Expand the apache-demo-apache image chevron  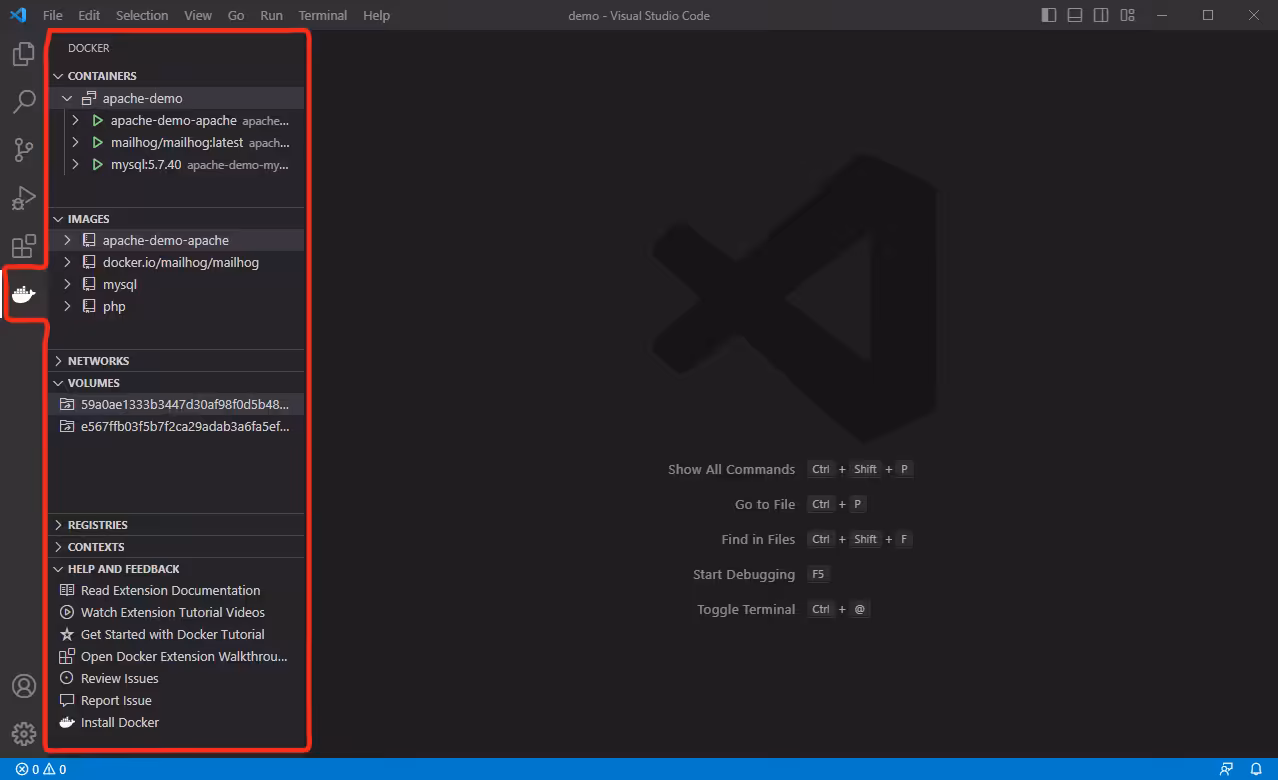(67, 240)
